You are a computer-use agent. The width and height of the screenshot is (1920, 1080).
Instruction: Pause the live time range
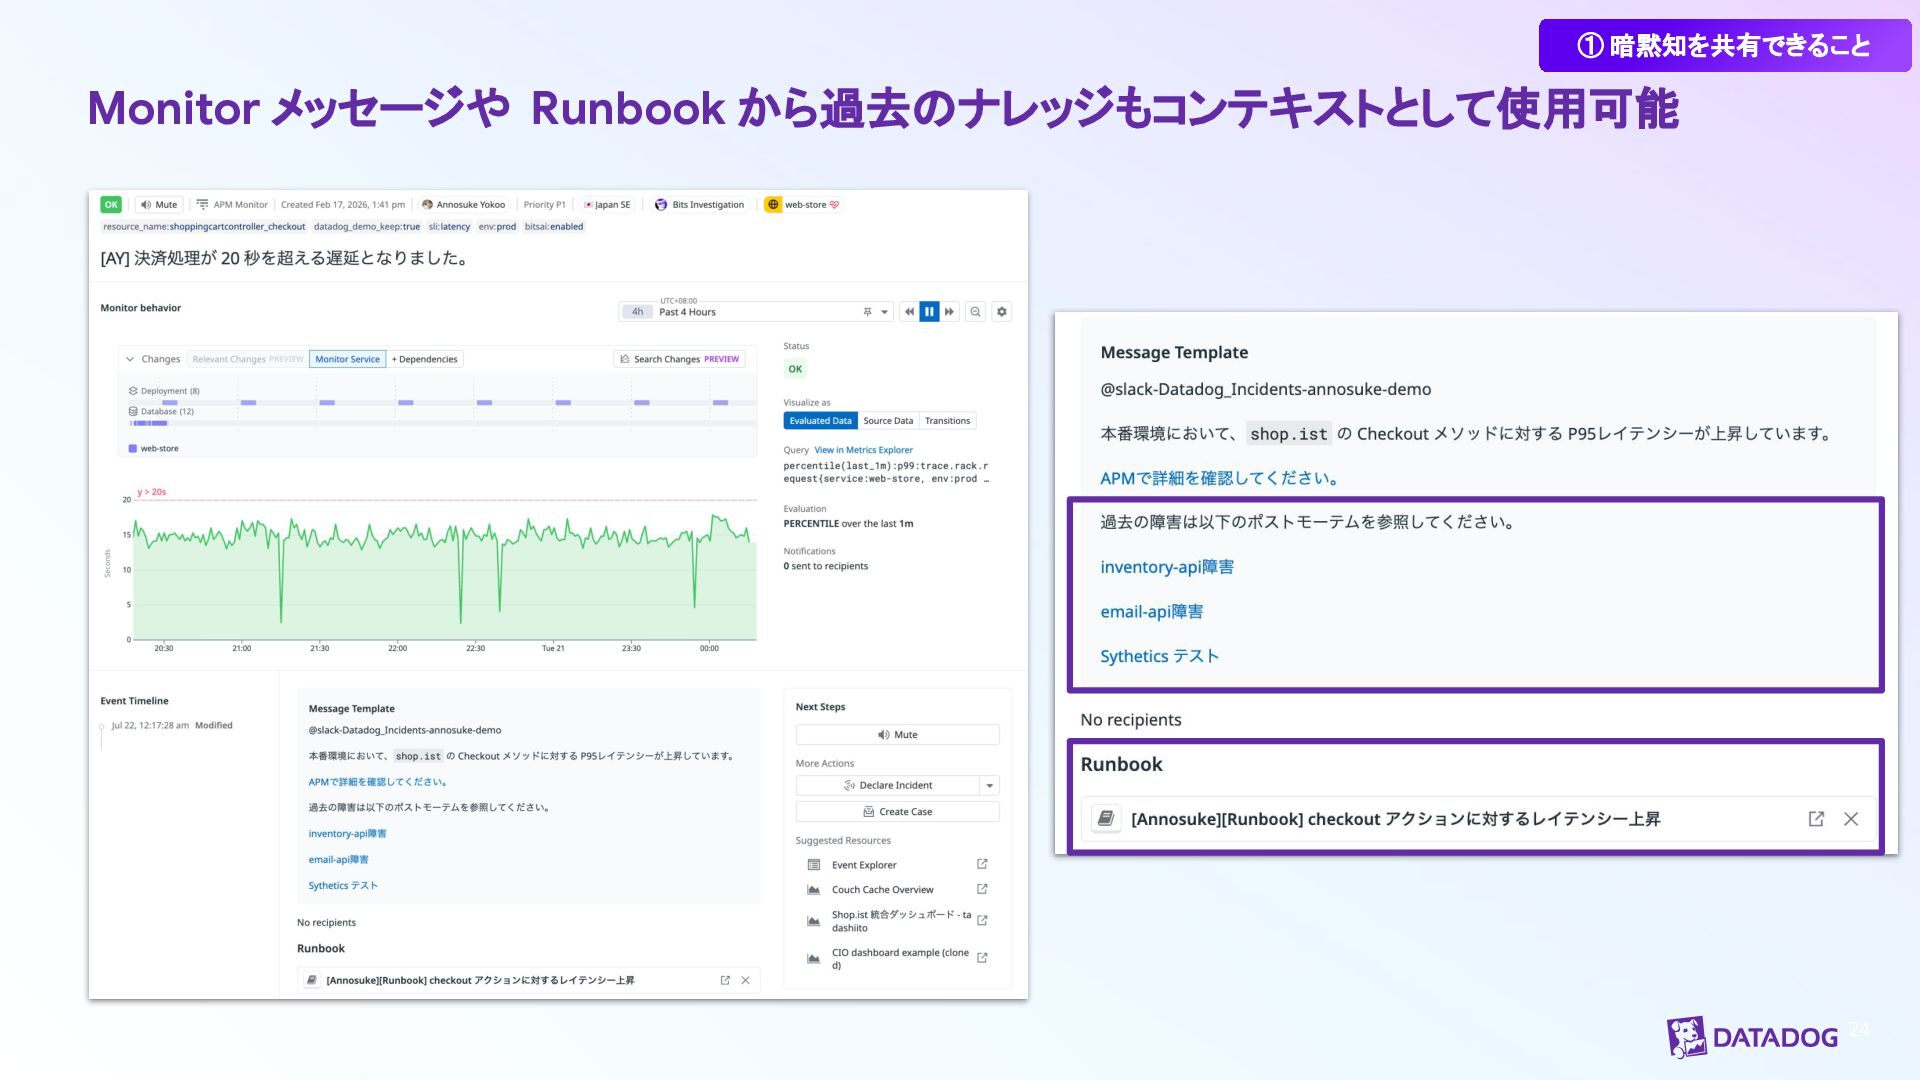click(929, 312)
